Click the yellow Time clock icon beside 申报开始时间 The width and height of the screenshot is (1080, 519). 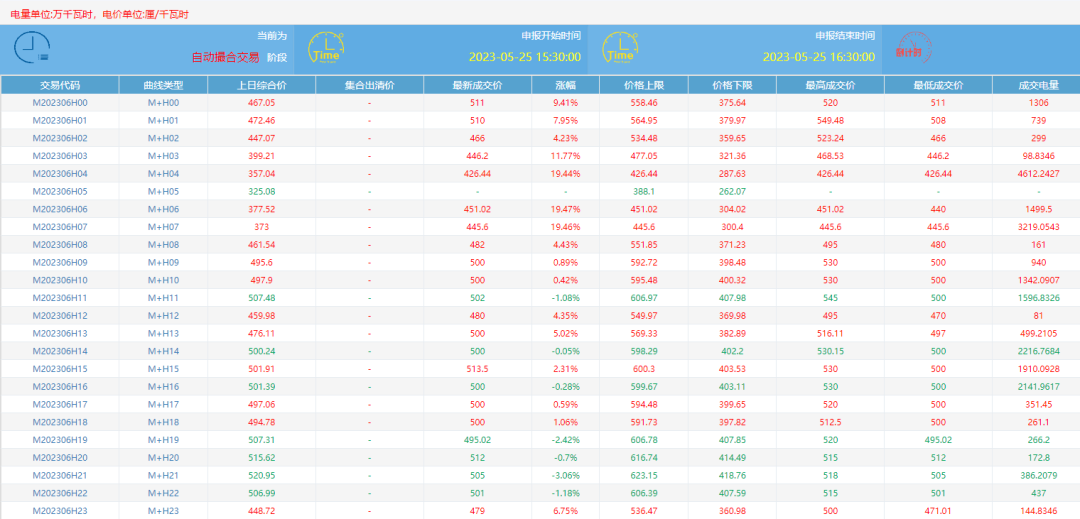coord(326,47)
